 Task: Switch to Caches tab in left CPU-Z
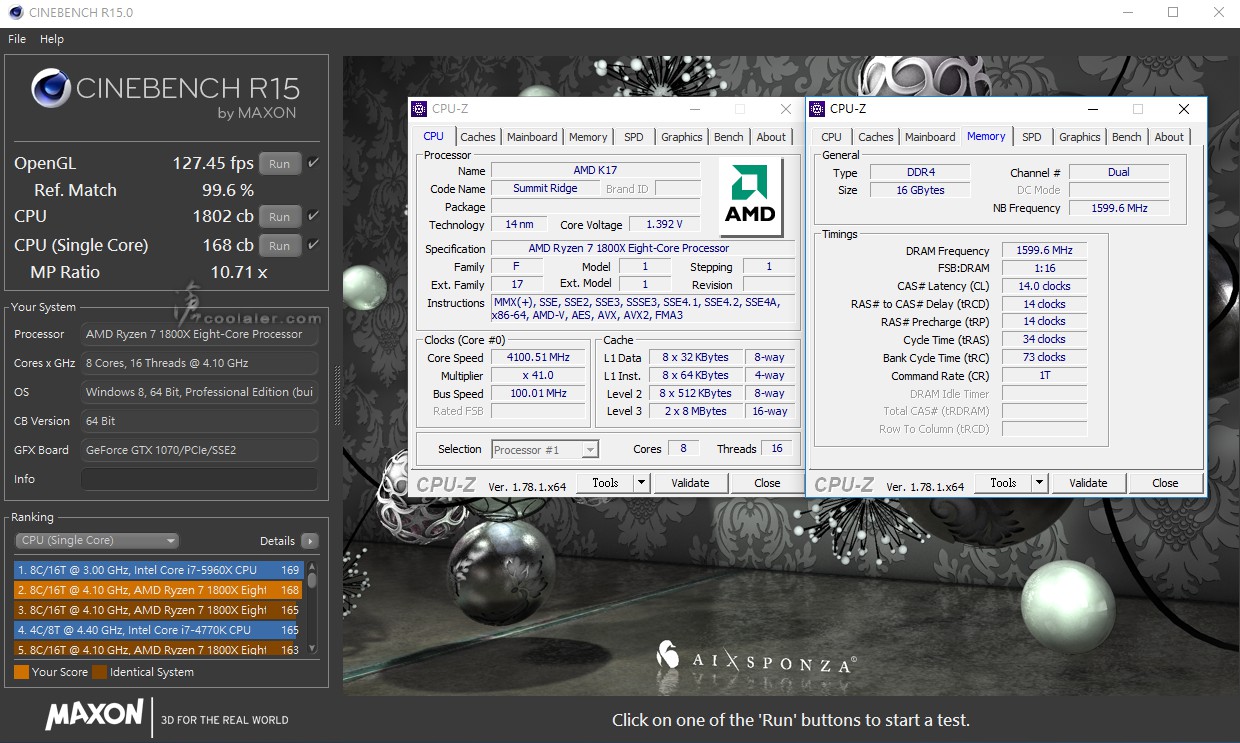478,137
